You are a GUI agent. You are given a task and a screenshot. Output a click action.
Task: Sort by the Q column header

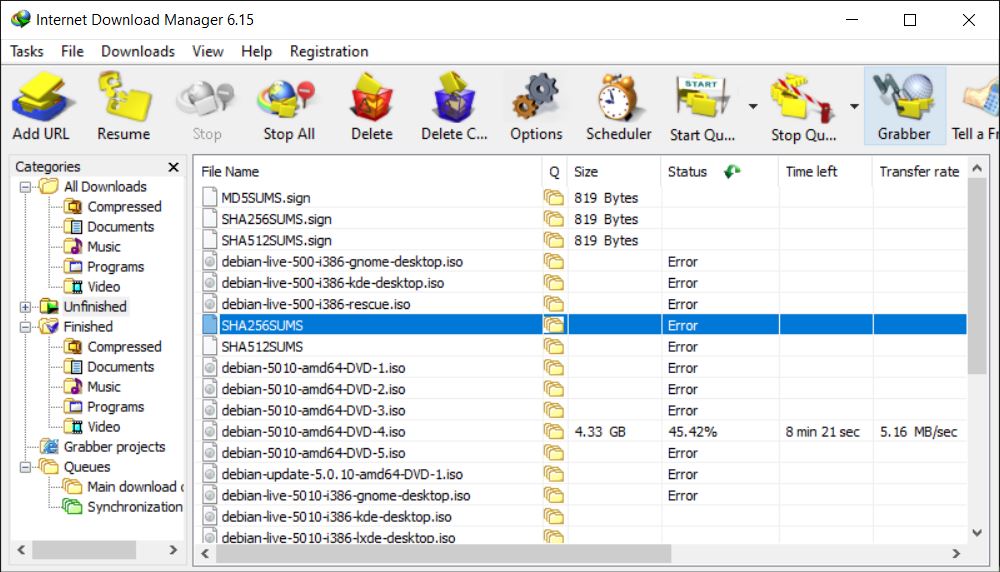tap(554, 172)
